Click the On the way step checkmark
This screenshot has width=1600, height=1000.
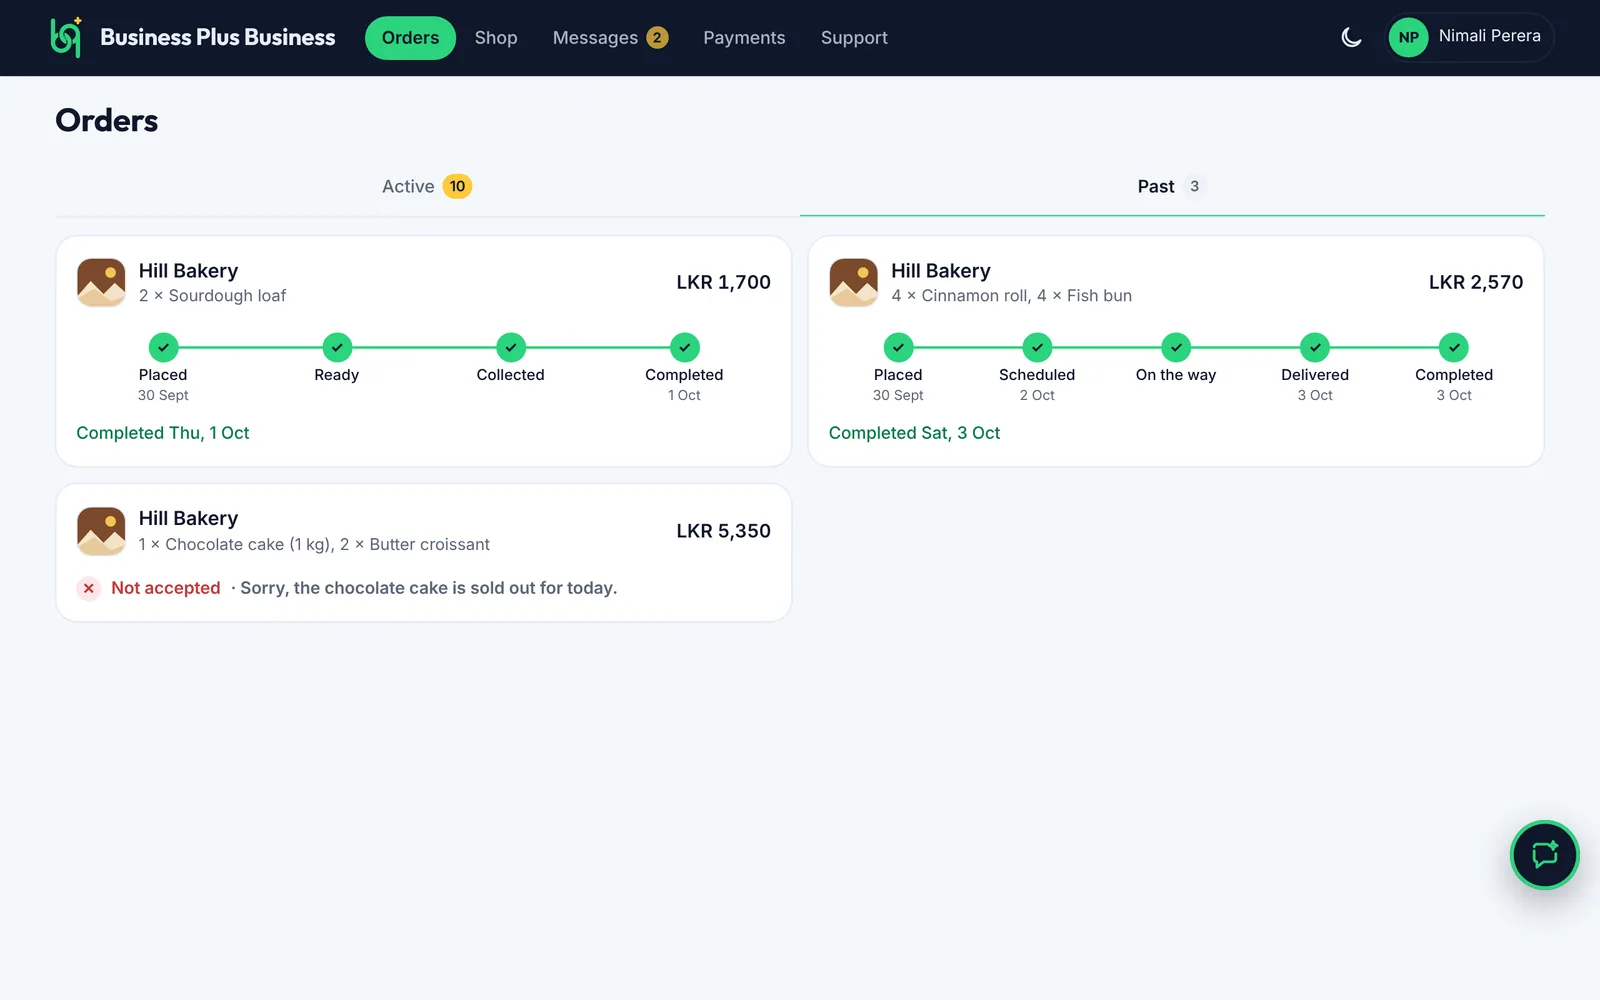click(1176, 347)
